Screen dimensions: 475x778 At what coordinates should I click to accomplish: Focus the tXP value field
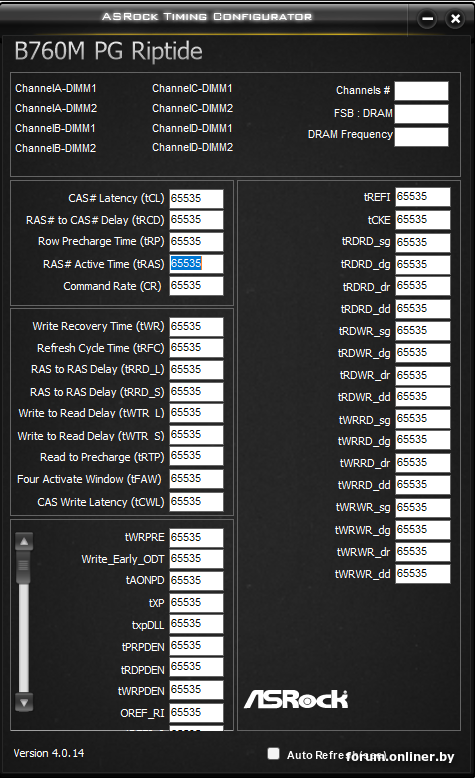[x=196, y=603]
